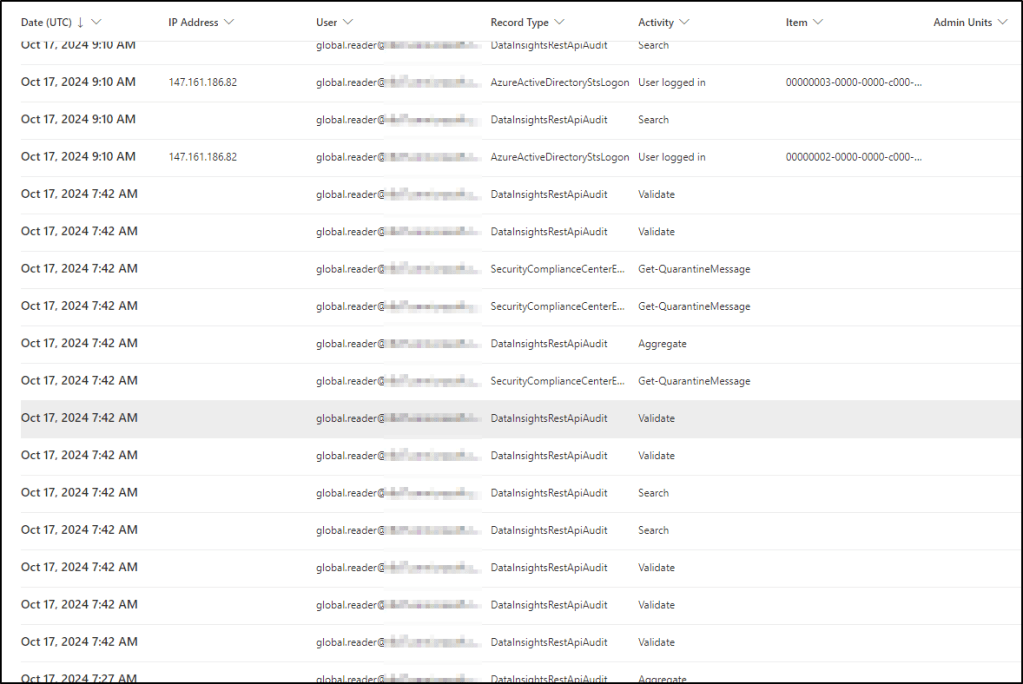This screenshot has height=684, width=1023.
Task: Select the partially visible 7:27 AM row
Action: [79, 677]
